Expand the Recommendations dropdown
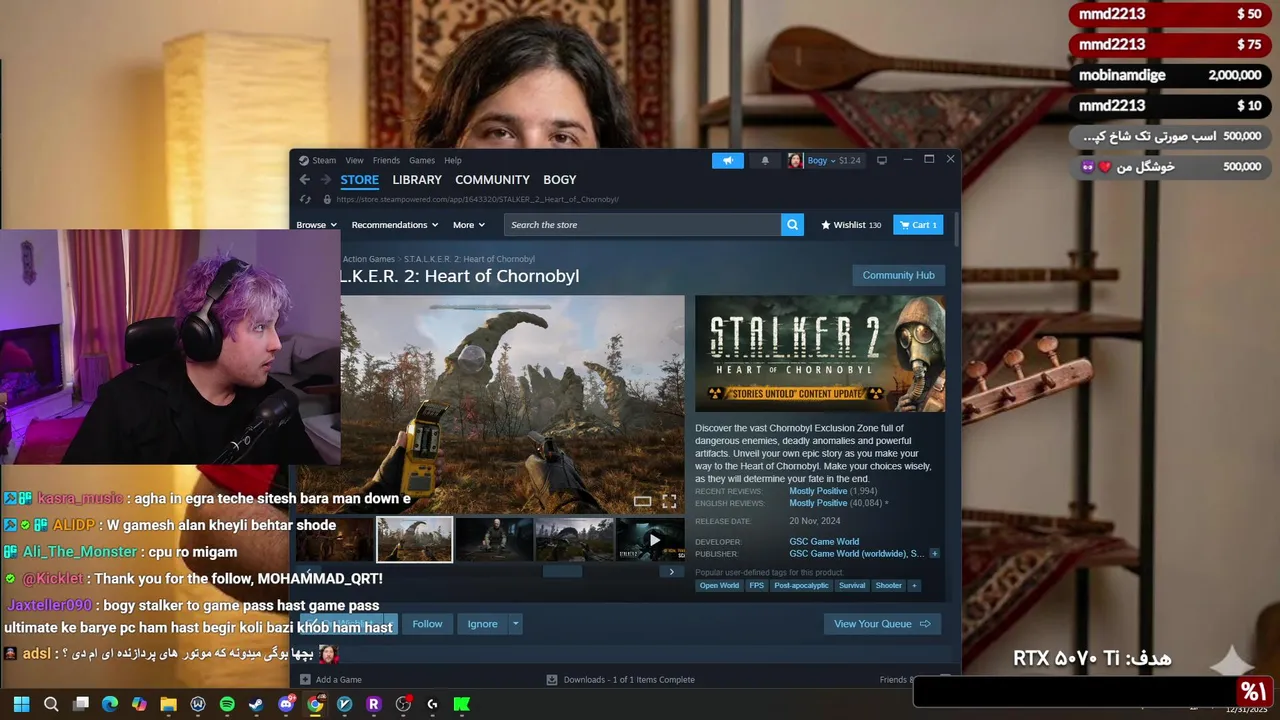The width and height of the screenshot is (1280, 720). coord(395,225)
